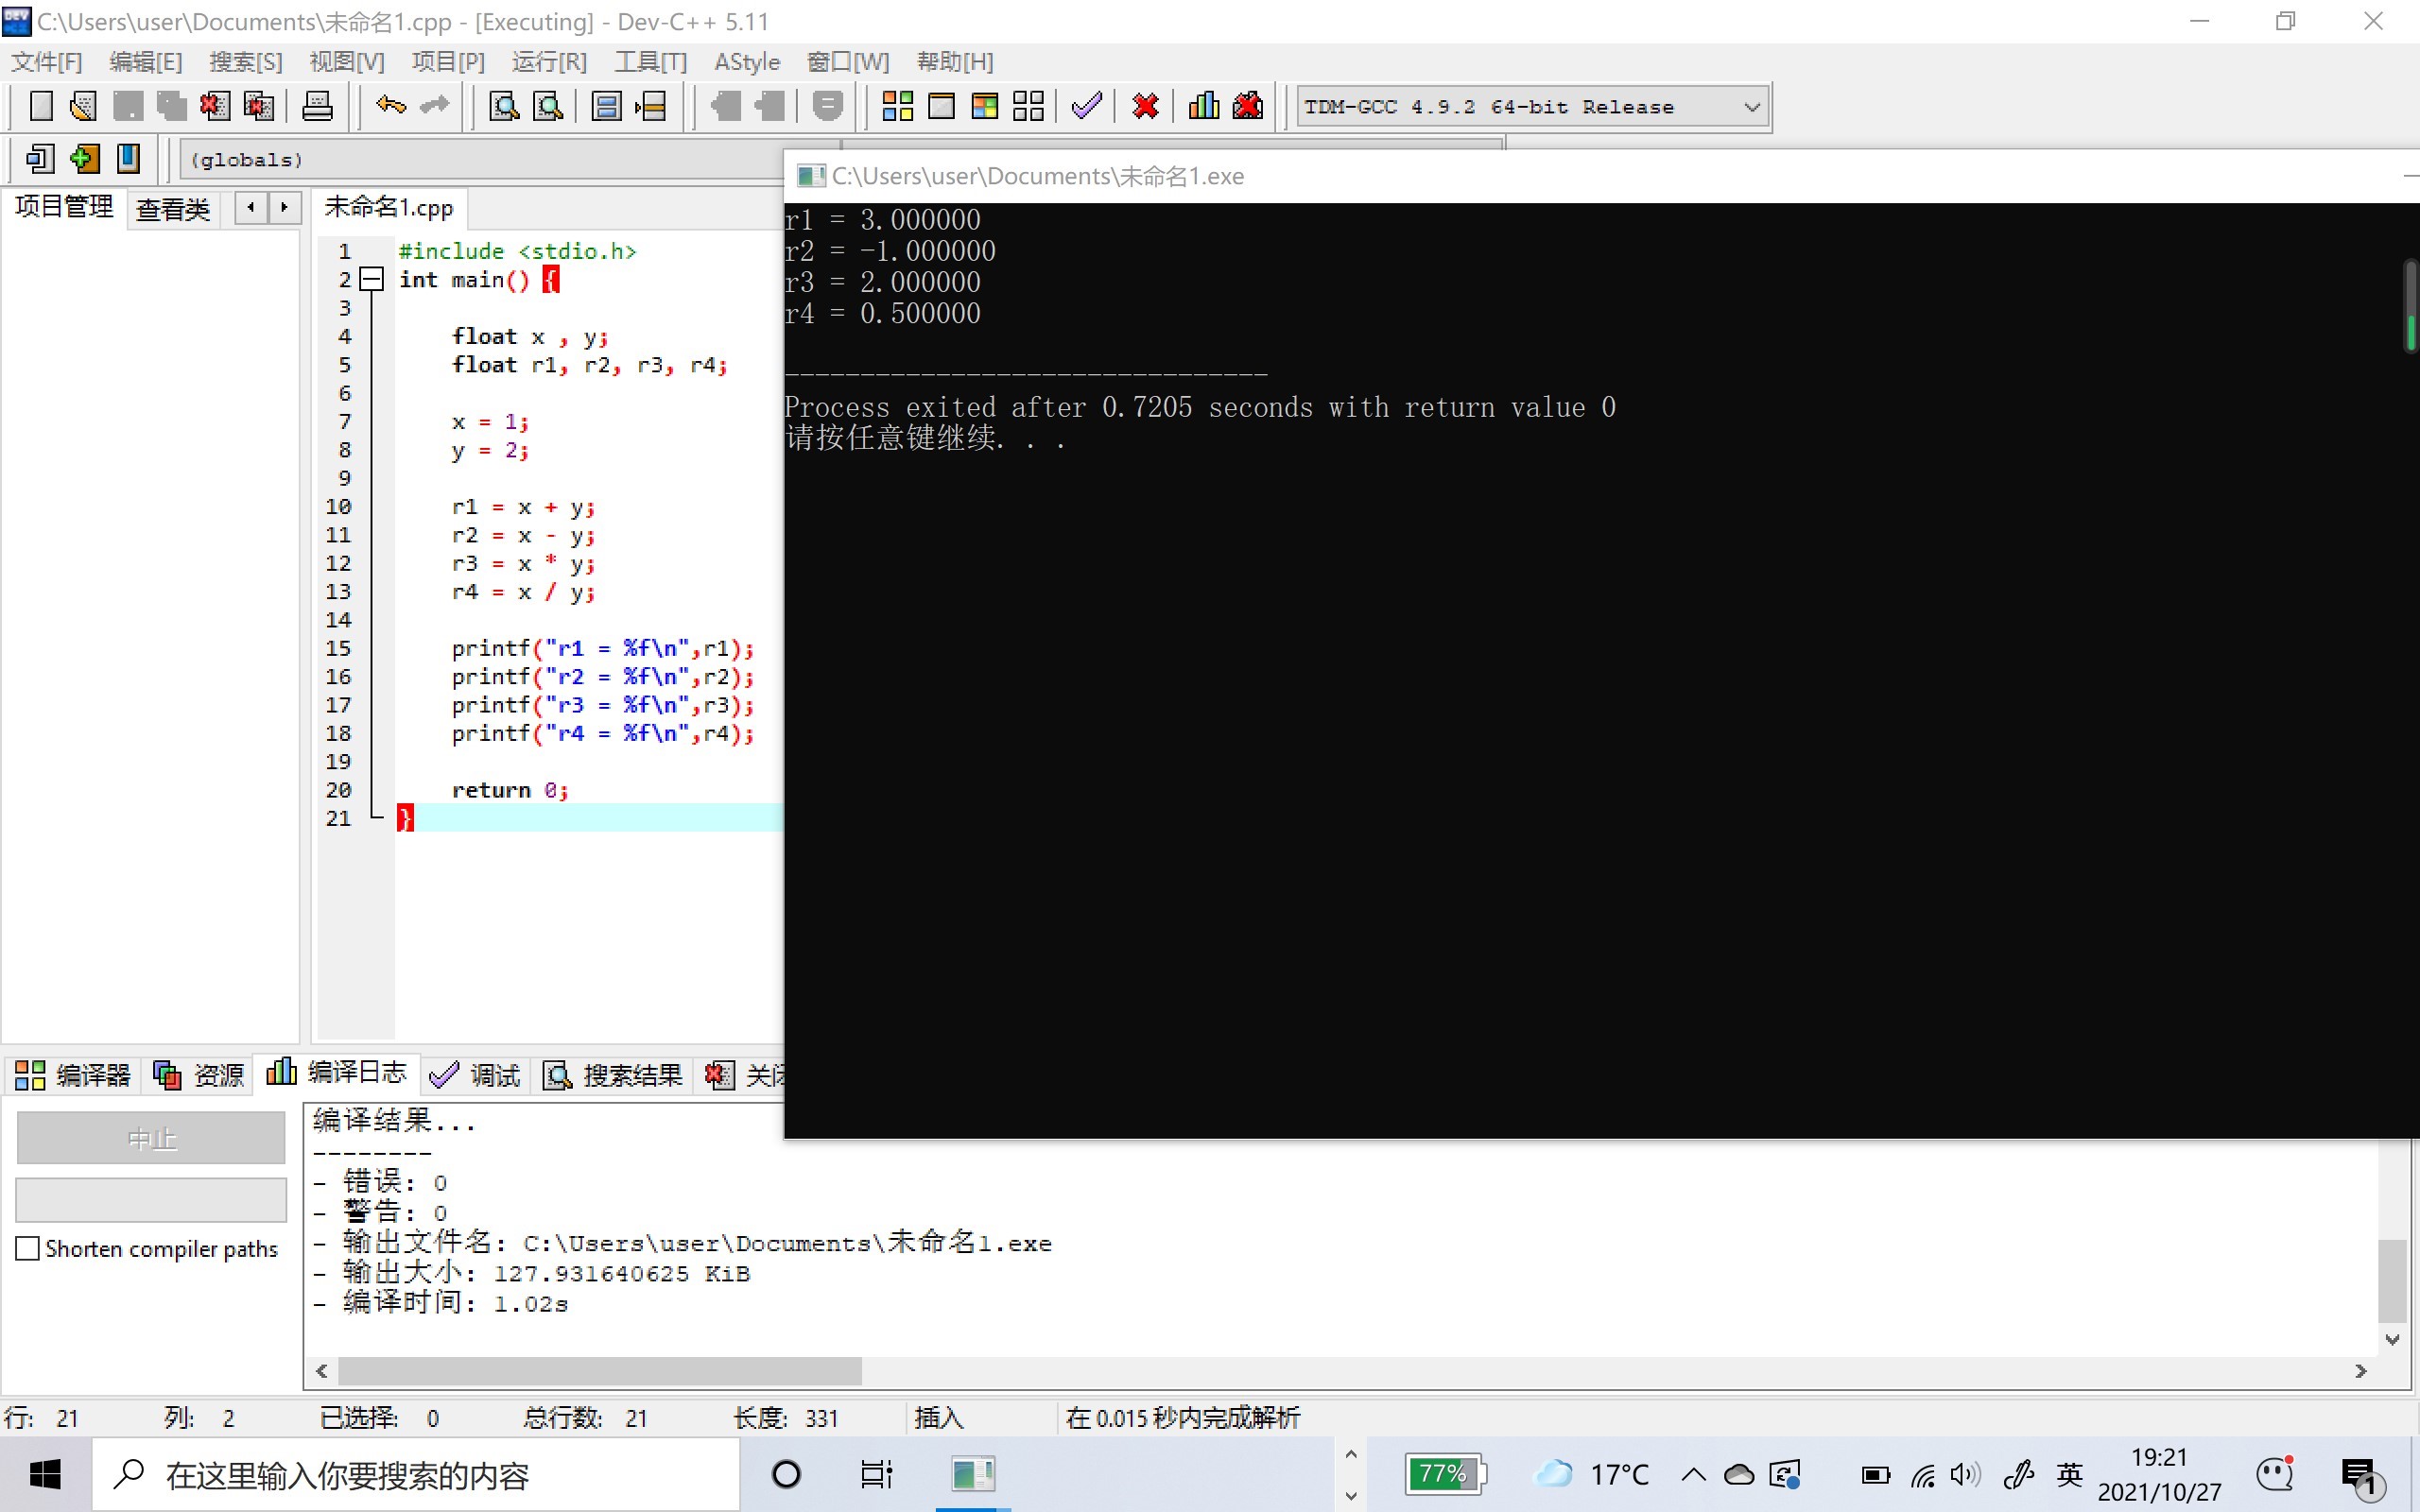This screenshot has height=1512, width=2420.
Task: Click the right arrow next to 查看类 tab
Action: tap(284, 207)
